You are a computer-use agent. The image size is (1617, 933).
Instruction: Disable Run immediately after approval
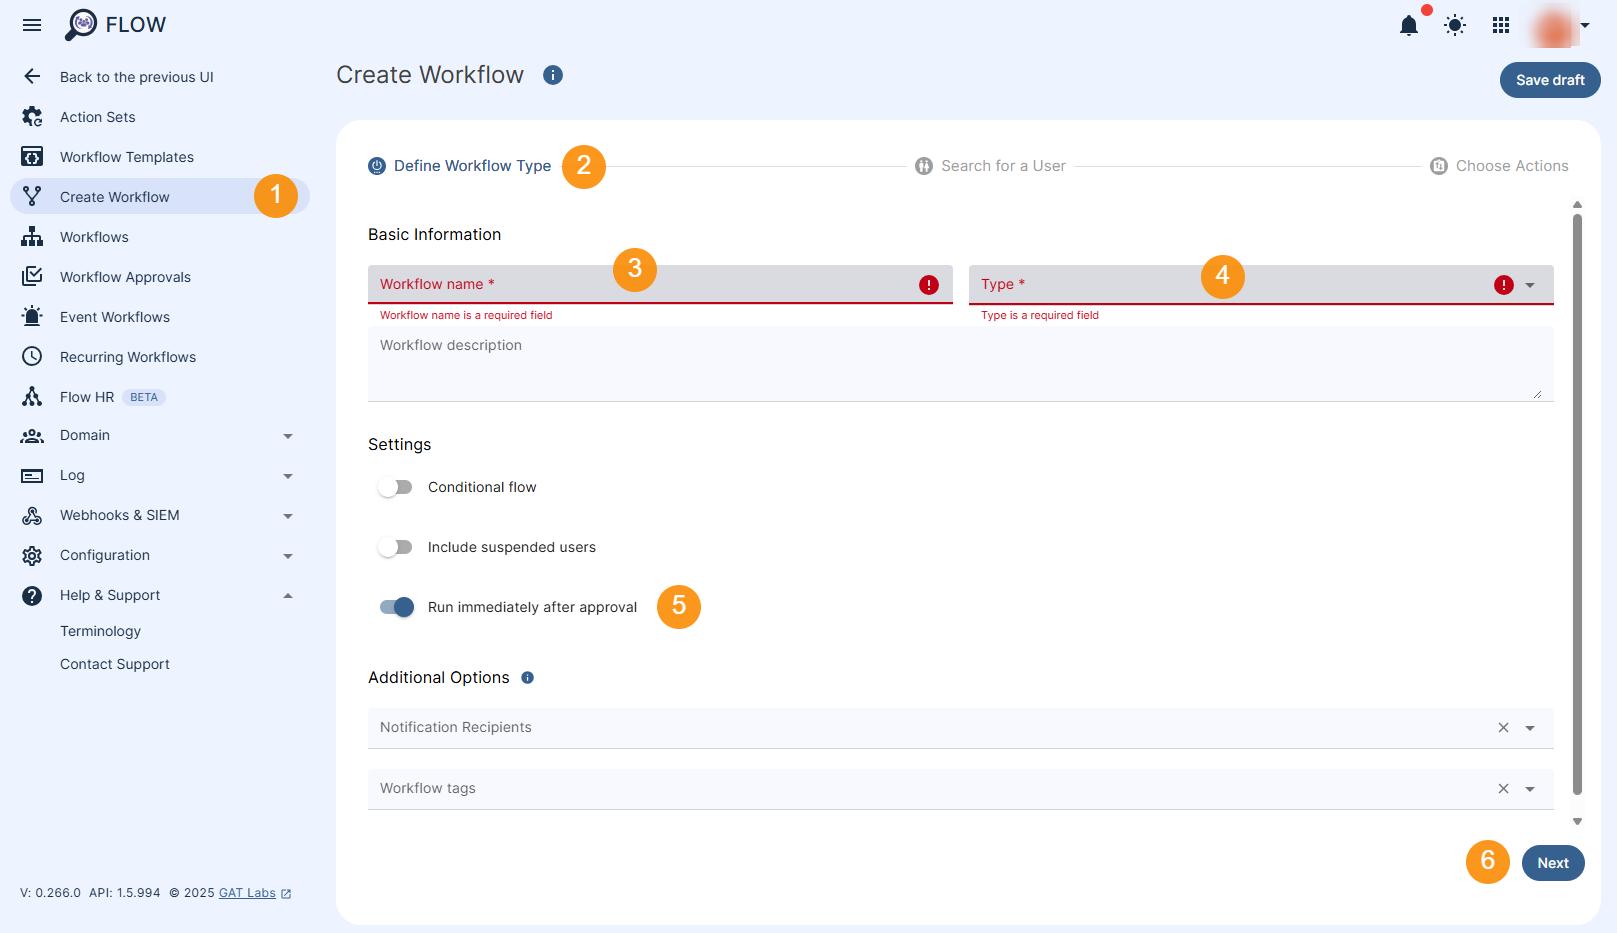(395, 607)
